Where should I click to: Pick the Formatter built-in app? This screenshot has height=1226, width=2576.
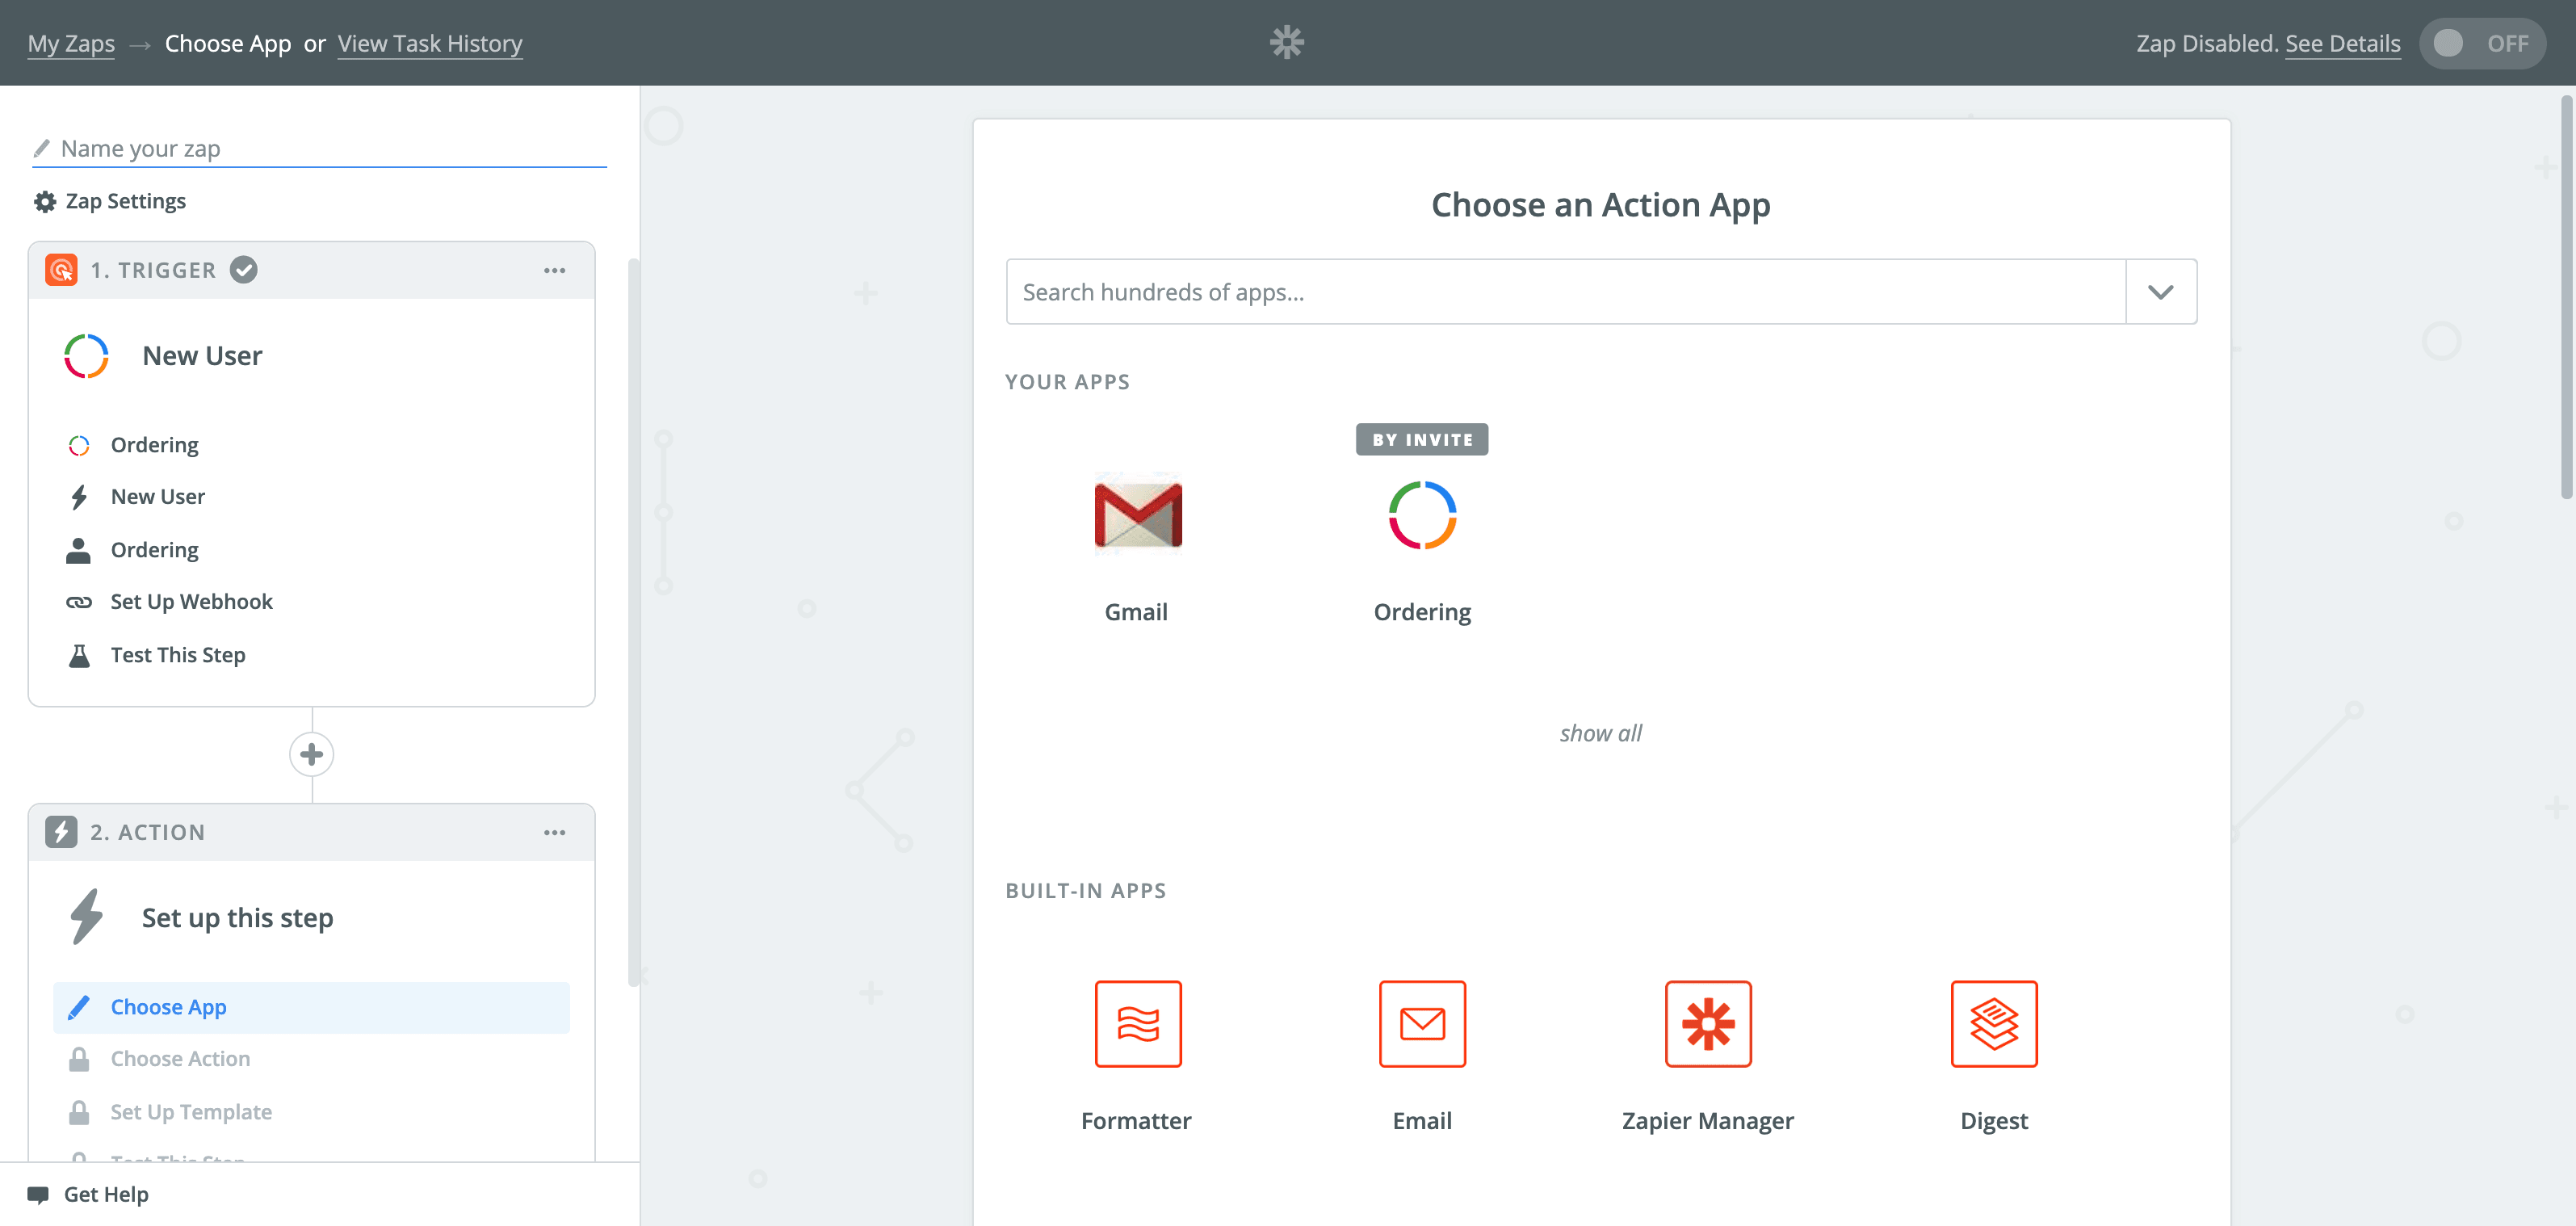1137,1023
